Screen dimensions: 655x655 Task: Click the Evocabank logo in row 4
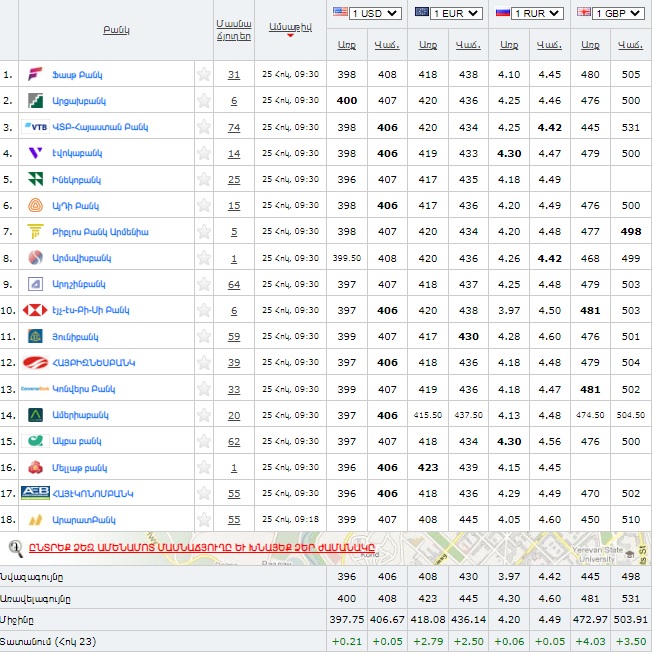(x=35, y=153)
